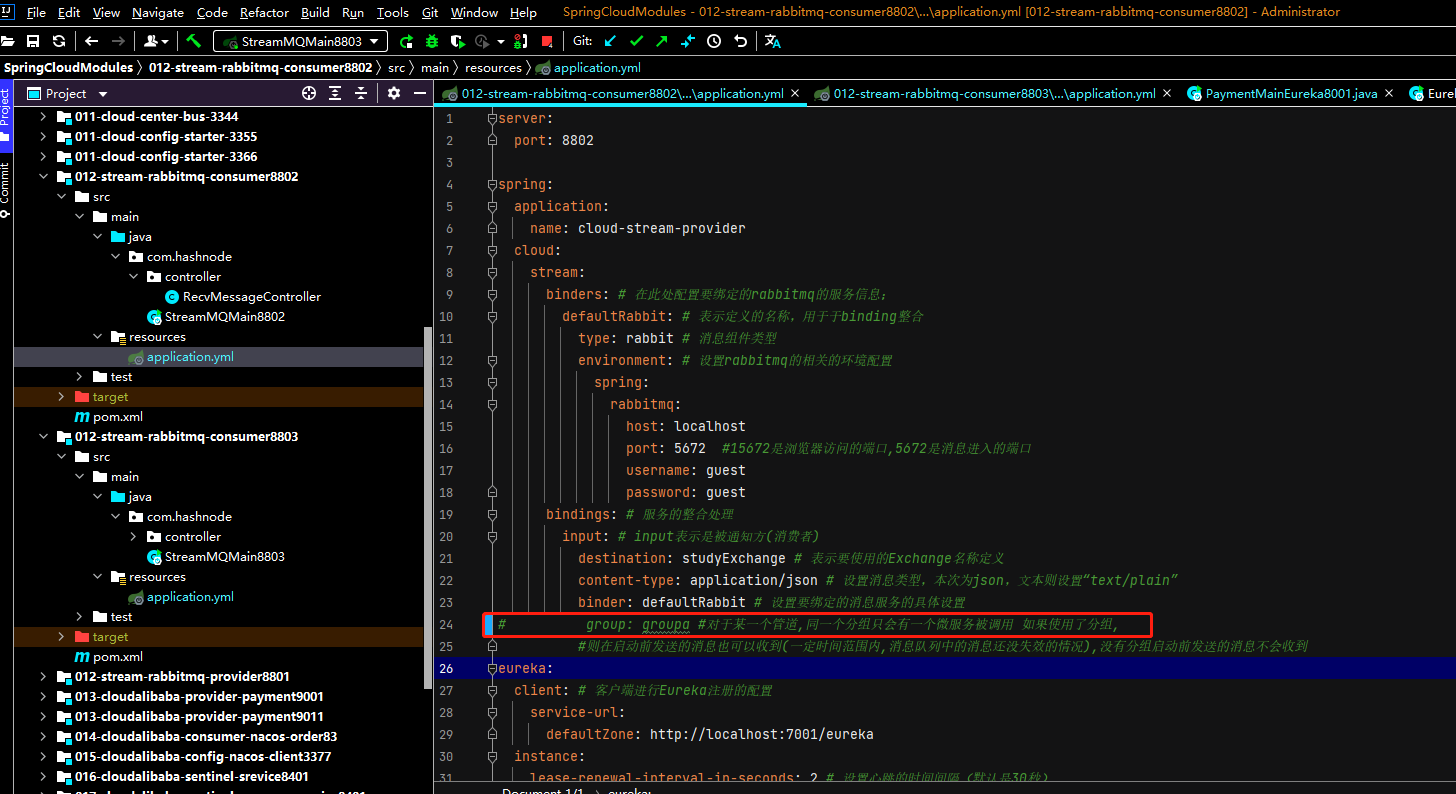Click the Translate toolbar icon
The width and height of the screenshot is (1456, 794).
pyautogui.click(x=773, y=41)
